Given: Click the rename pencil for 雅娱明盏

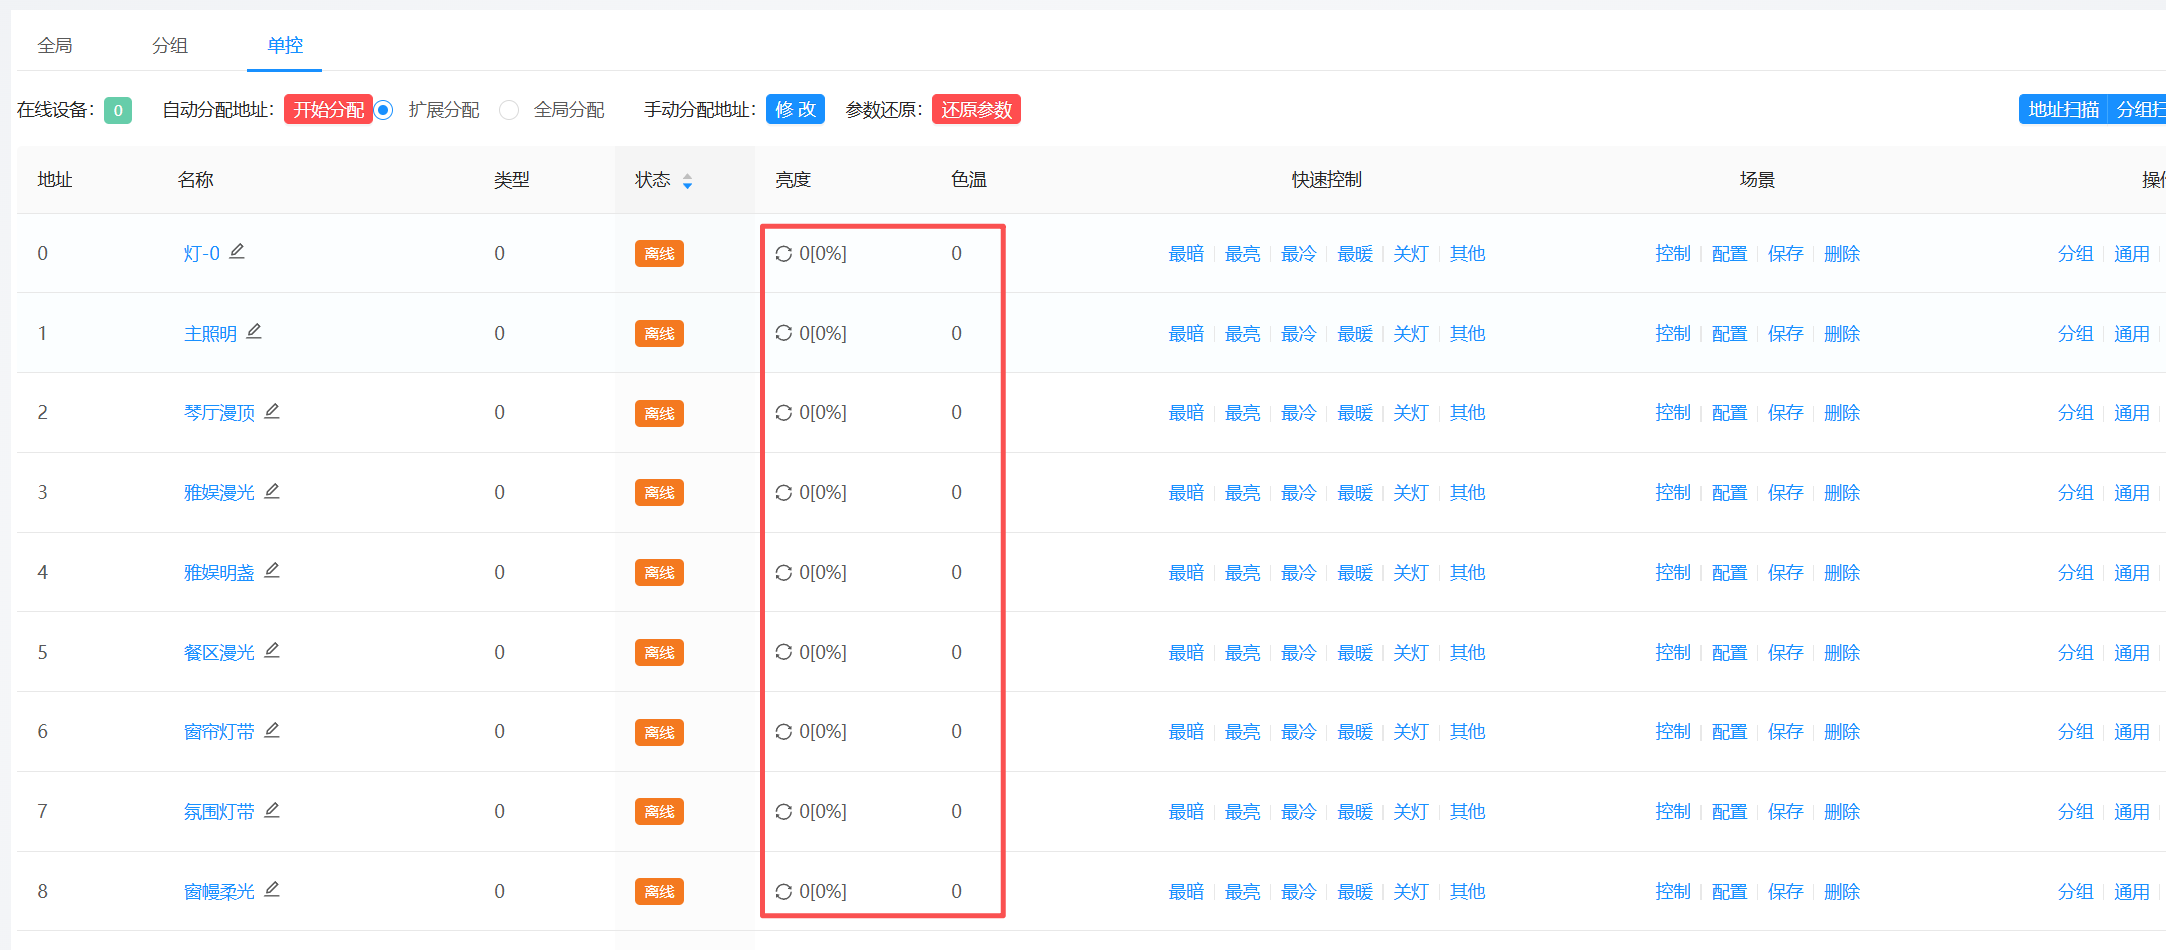Looking at the screenshot, I should tap(272, 570).
